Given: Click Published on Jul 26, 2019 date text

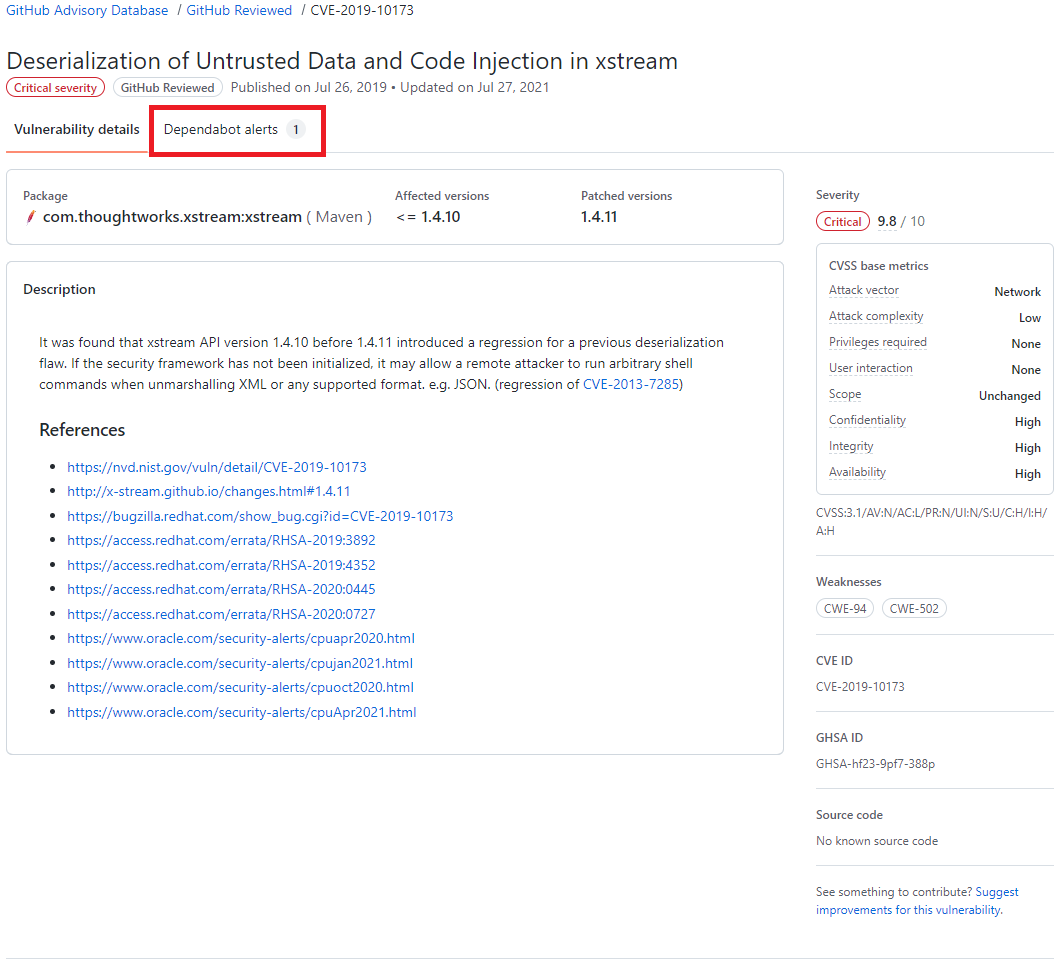Looking at the screenshot, I should click(x=309, y=88).
